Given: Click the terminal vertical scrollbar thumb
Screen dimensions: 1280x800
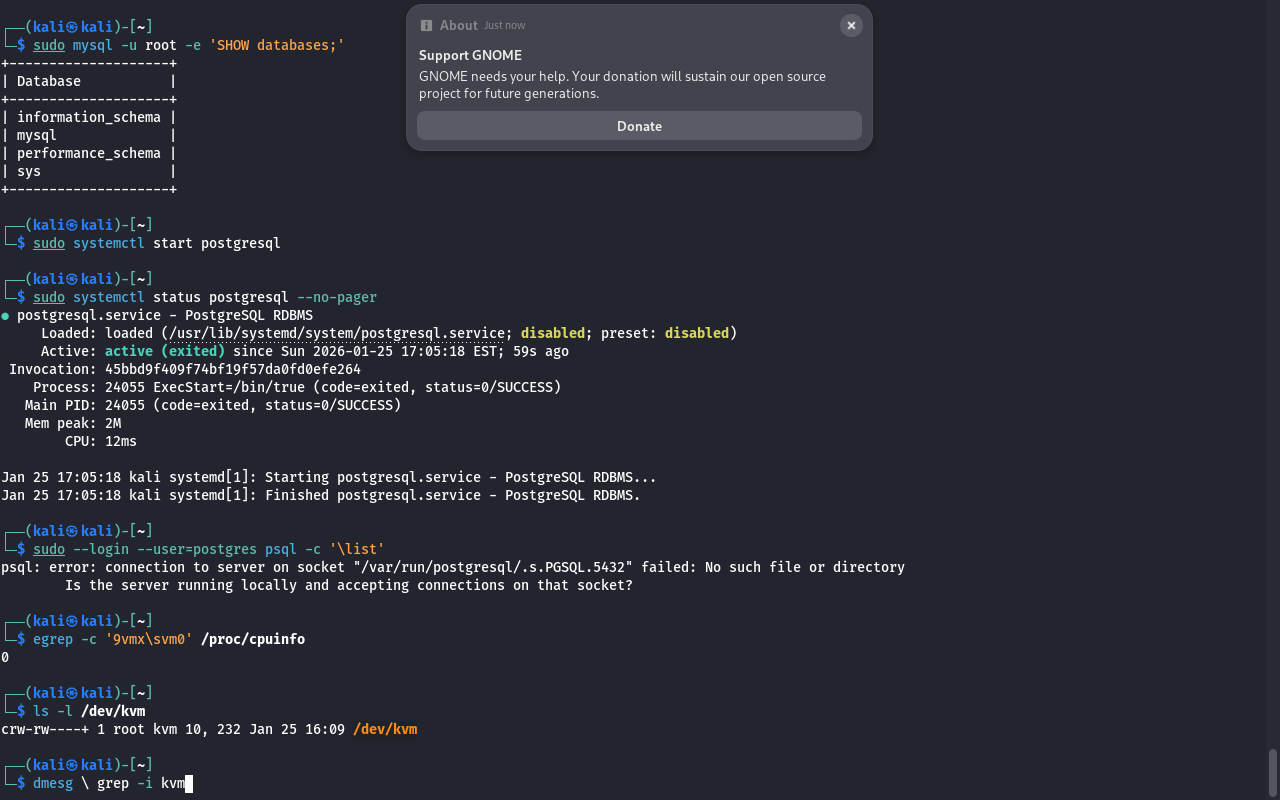Looking at the screenshot, I should tap(1273, 771).
